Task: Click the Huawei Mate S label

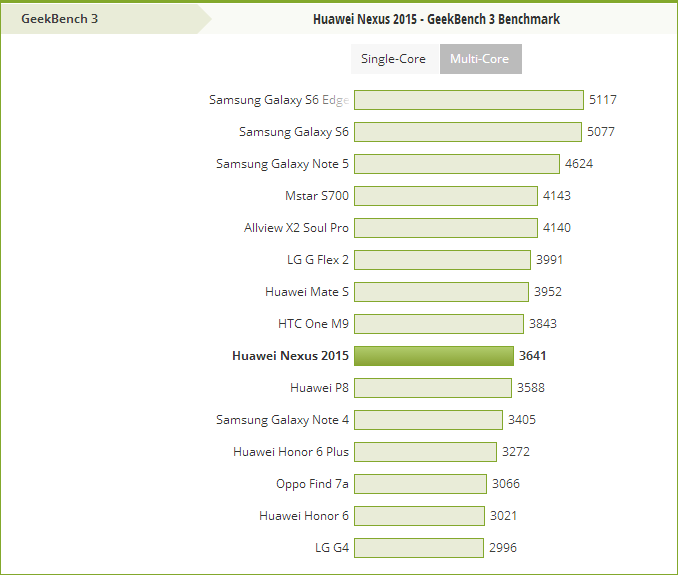Action: point(307,292)
